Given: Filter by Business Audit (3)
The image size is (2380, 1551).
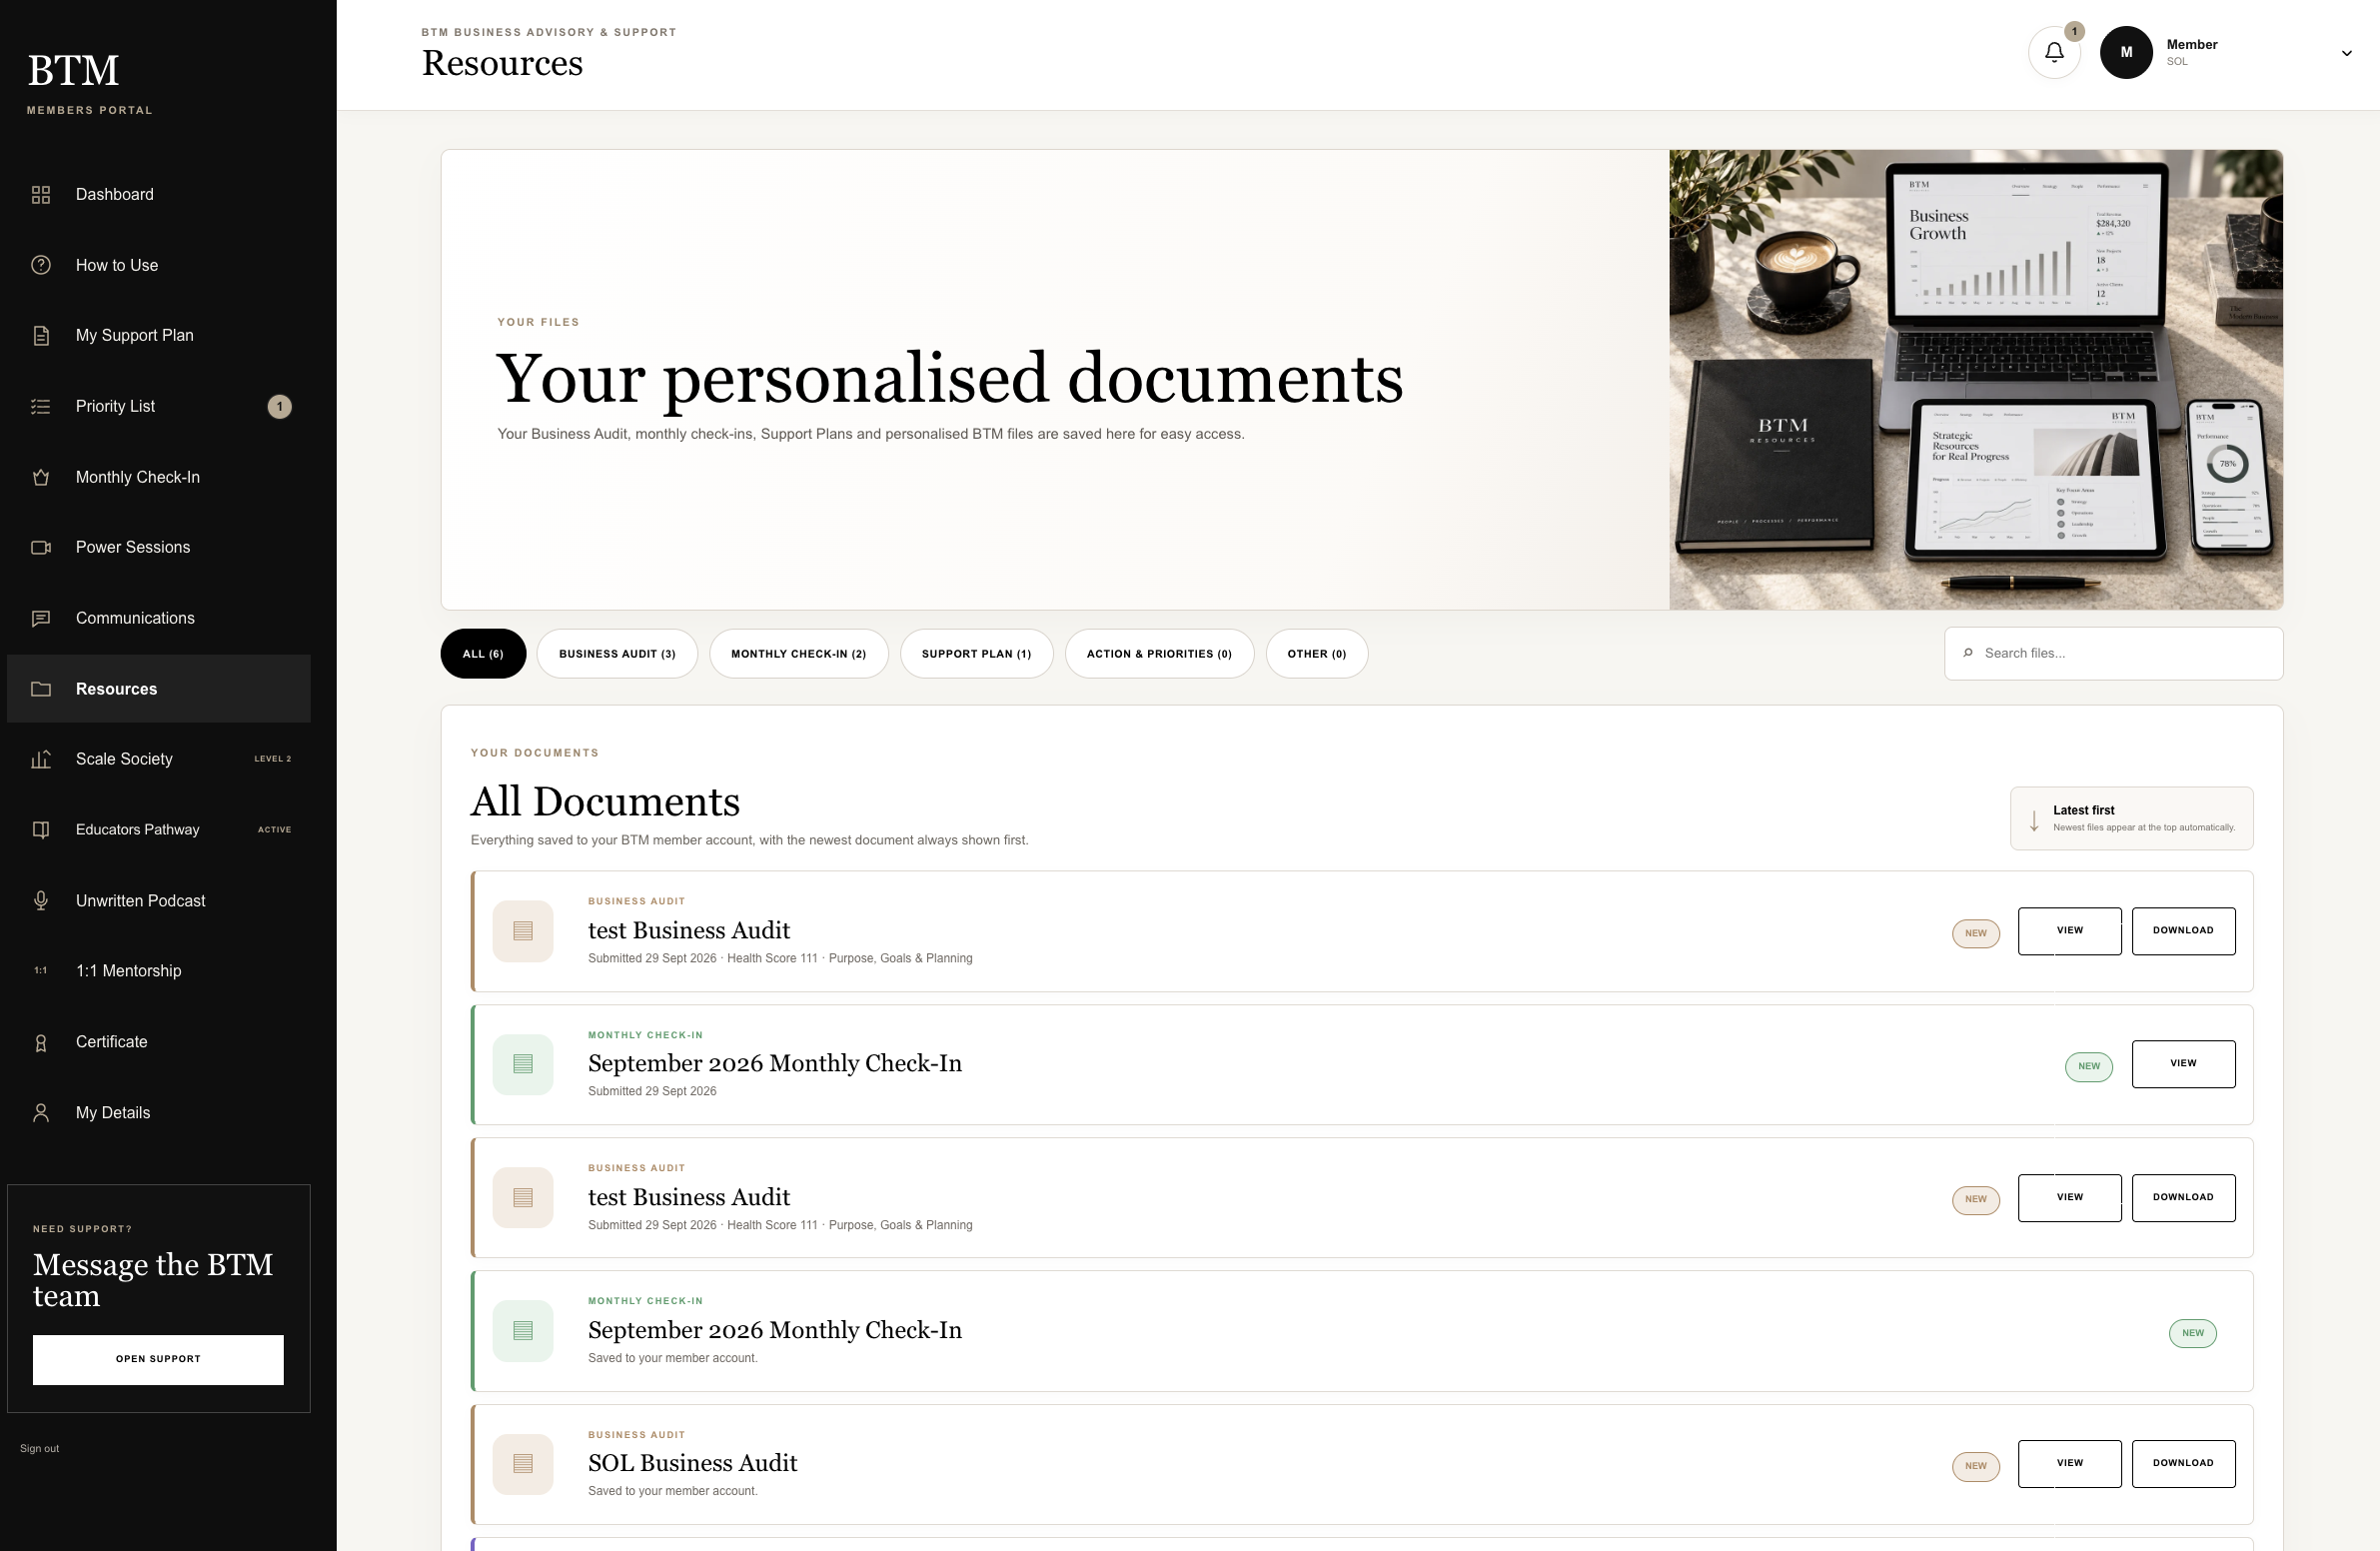Looking at the screenshot, I should click(x=617, y=654).
